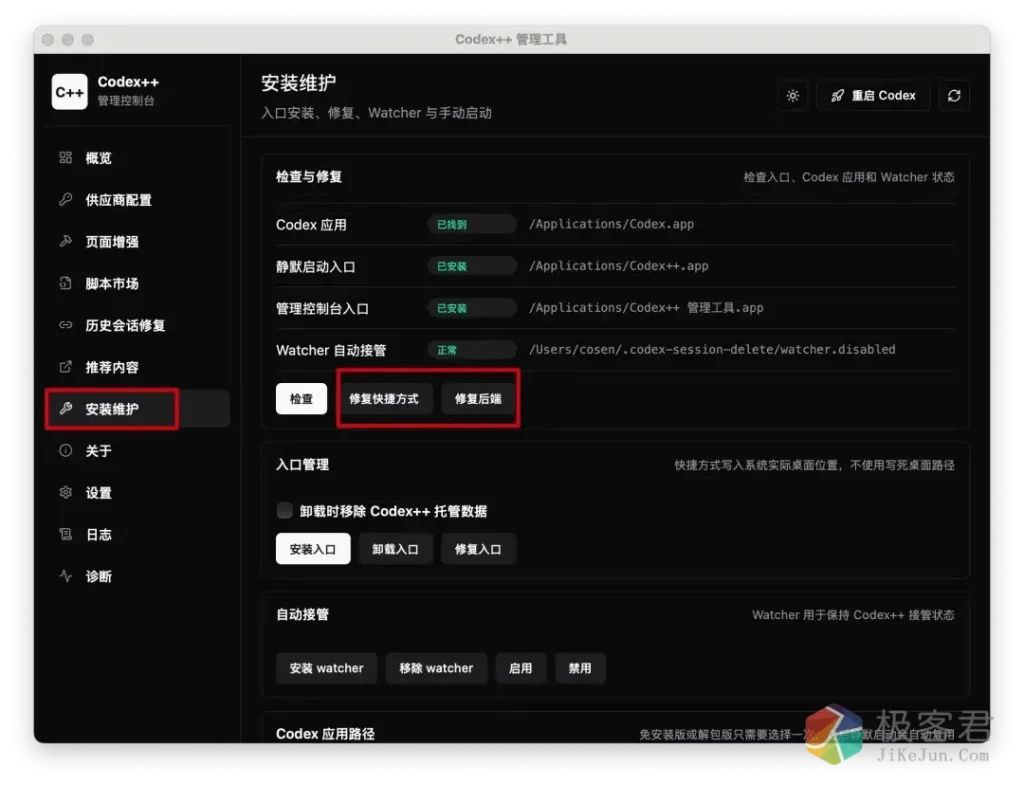Click the info icon beside 关于
Image resolution: width=1024 pixels, height=785 pixels.
65,450
